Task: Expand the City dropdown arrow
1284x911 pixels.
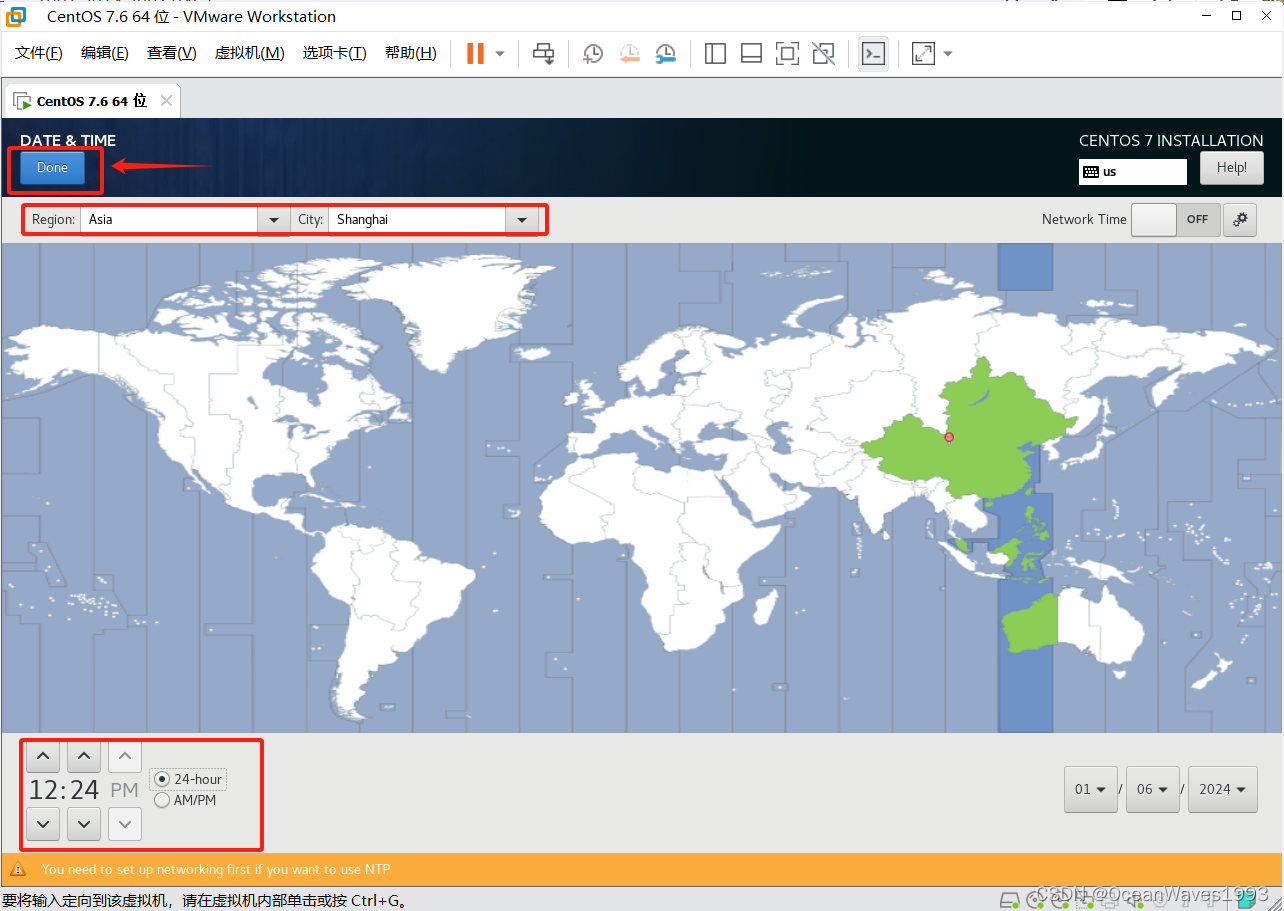Action: pos(522,220)
